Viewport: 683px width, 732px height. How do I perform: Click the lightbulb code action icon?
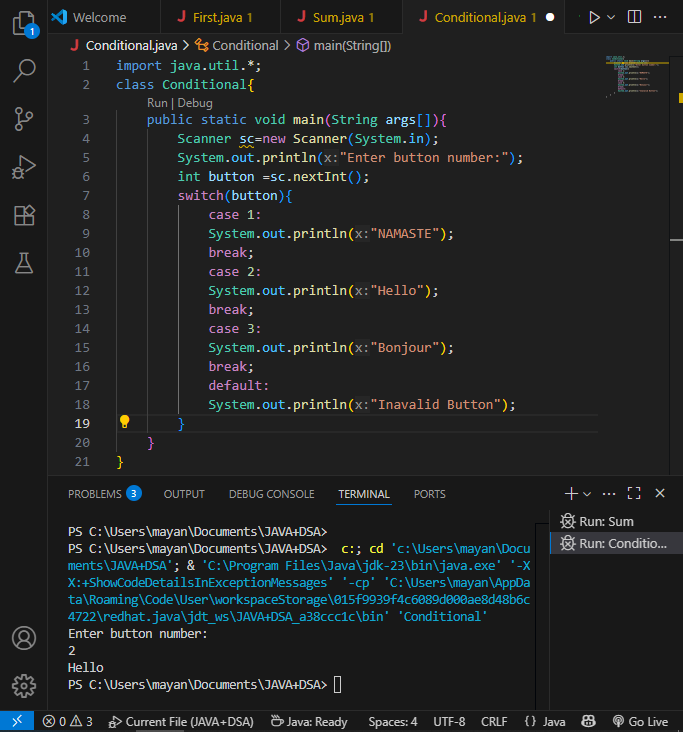[x=124, y=422]
